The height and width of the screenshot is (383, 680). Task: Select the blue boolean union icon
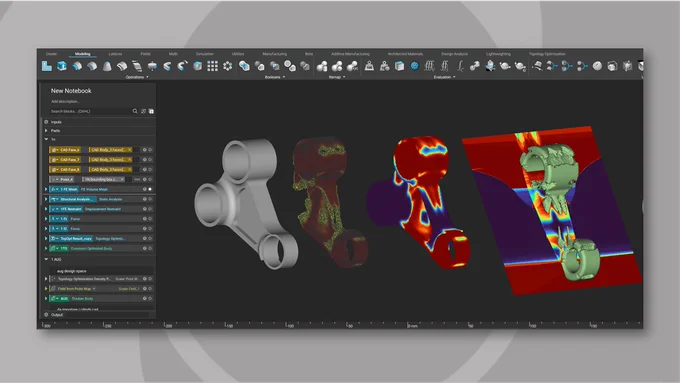[x=244, y=66]
